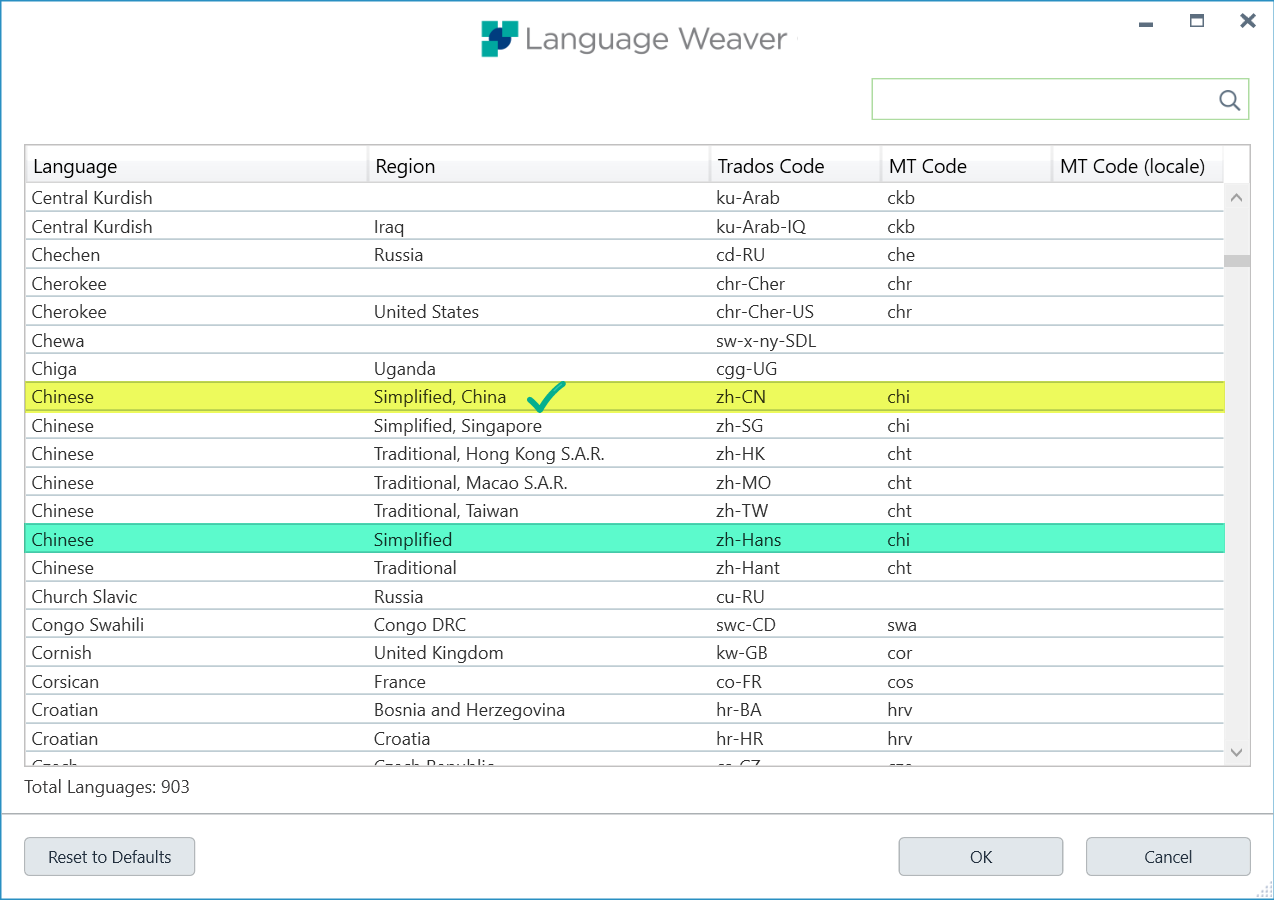Focus the language search box

[x=1060, y=99]
